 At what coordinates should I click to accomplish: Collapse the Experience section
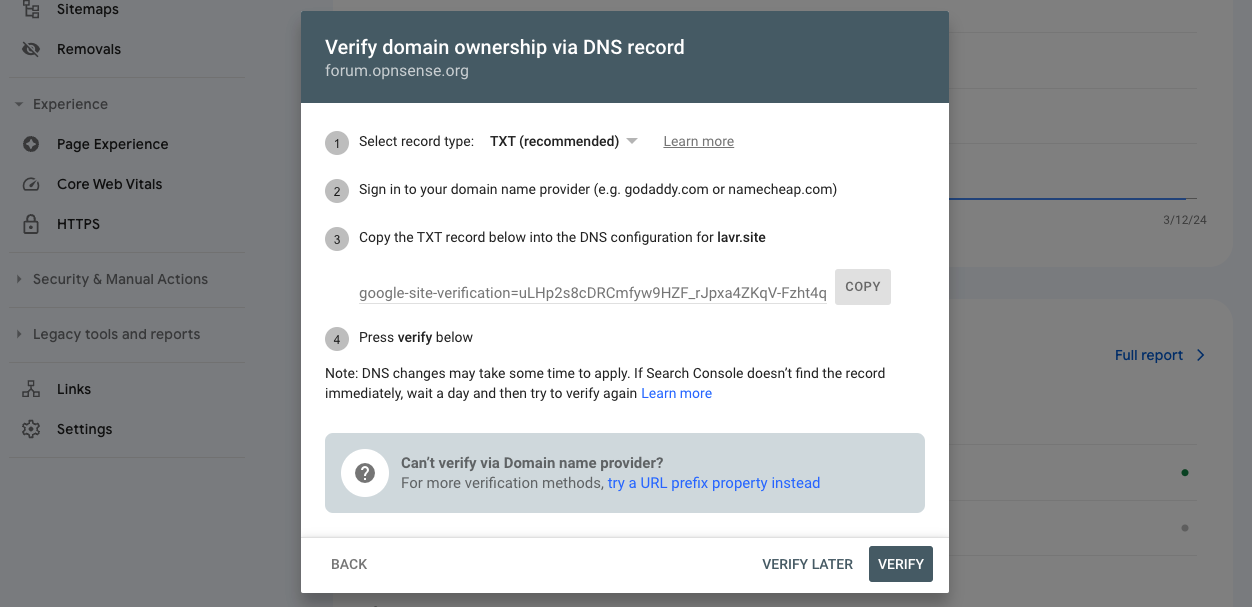click(x=19, y=104)
